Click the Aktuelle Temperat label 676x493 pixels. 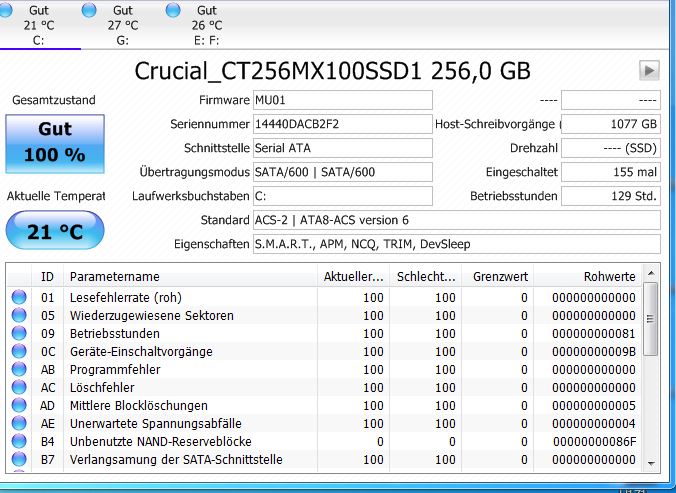pos(56,197)
